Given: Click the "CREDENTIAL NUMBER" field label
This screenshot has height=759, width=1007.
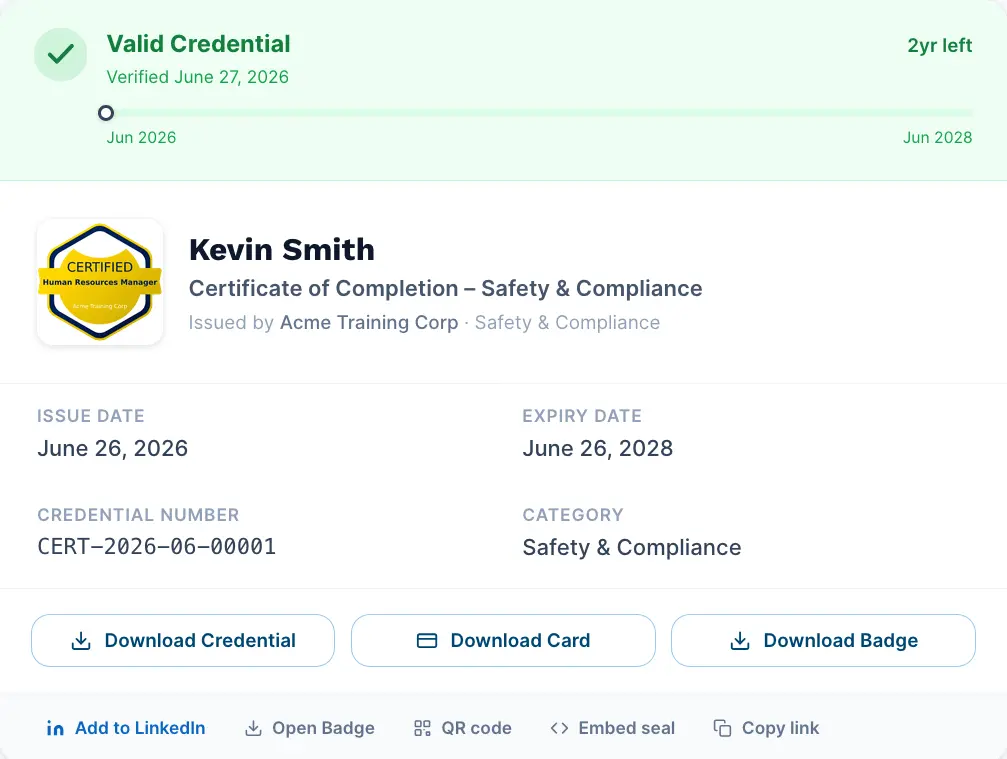Looking at the screenshot, I should point(138,515).
